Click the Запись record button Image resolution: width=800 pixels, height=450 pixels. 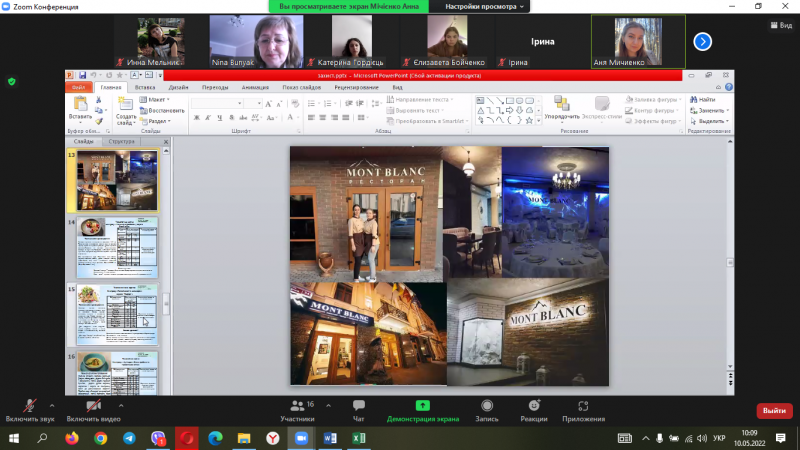click(x=487, y=411)
